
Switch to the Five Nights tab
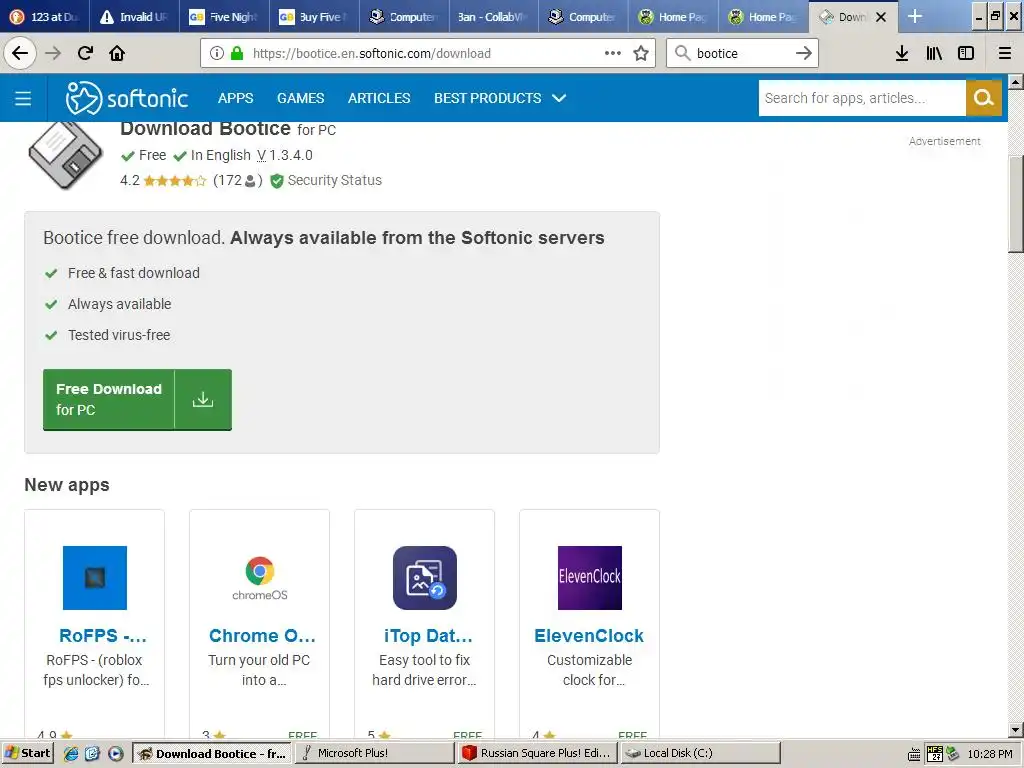224,17
